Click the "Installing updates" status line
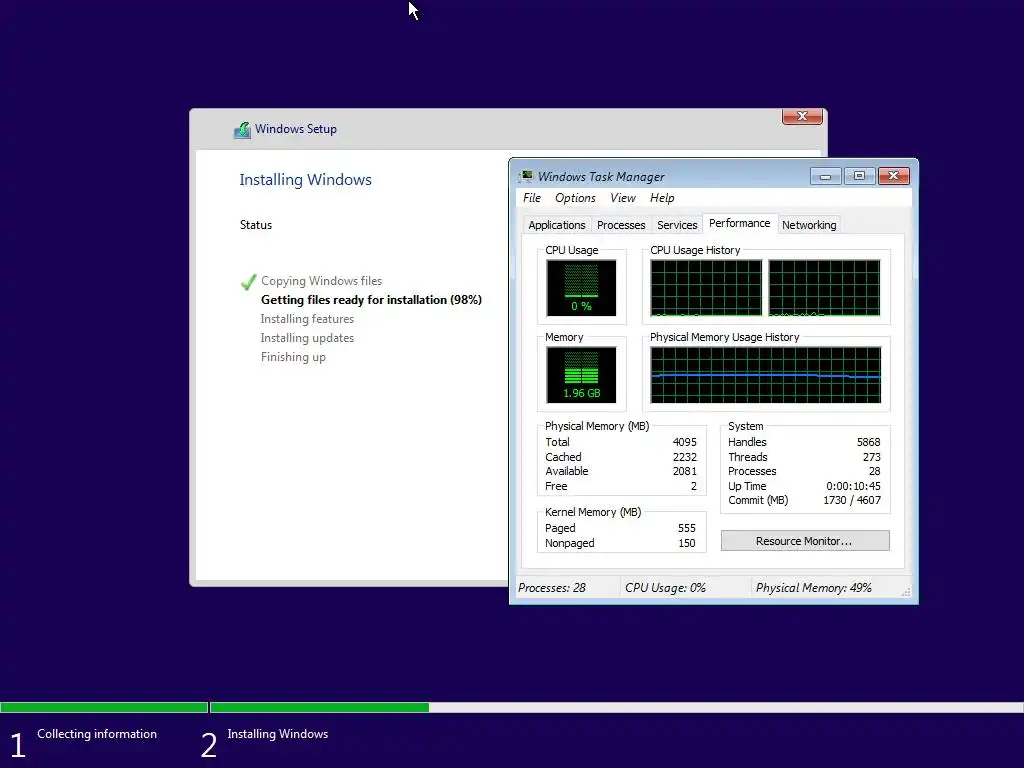1024x768 pixels. click(x=307, y=338)
